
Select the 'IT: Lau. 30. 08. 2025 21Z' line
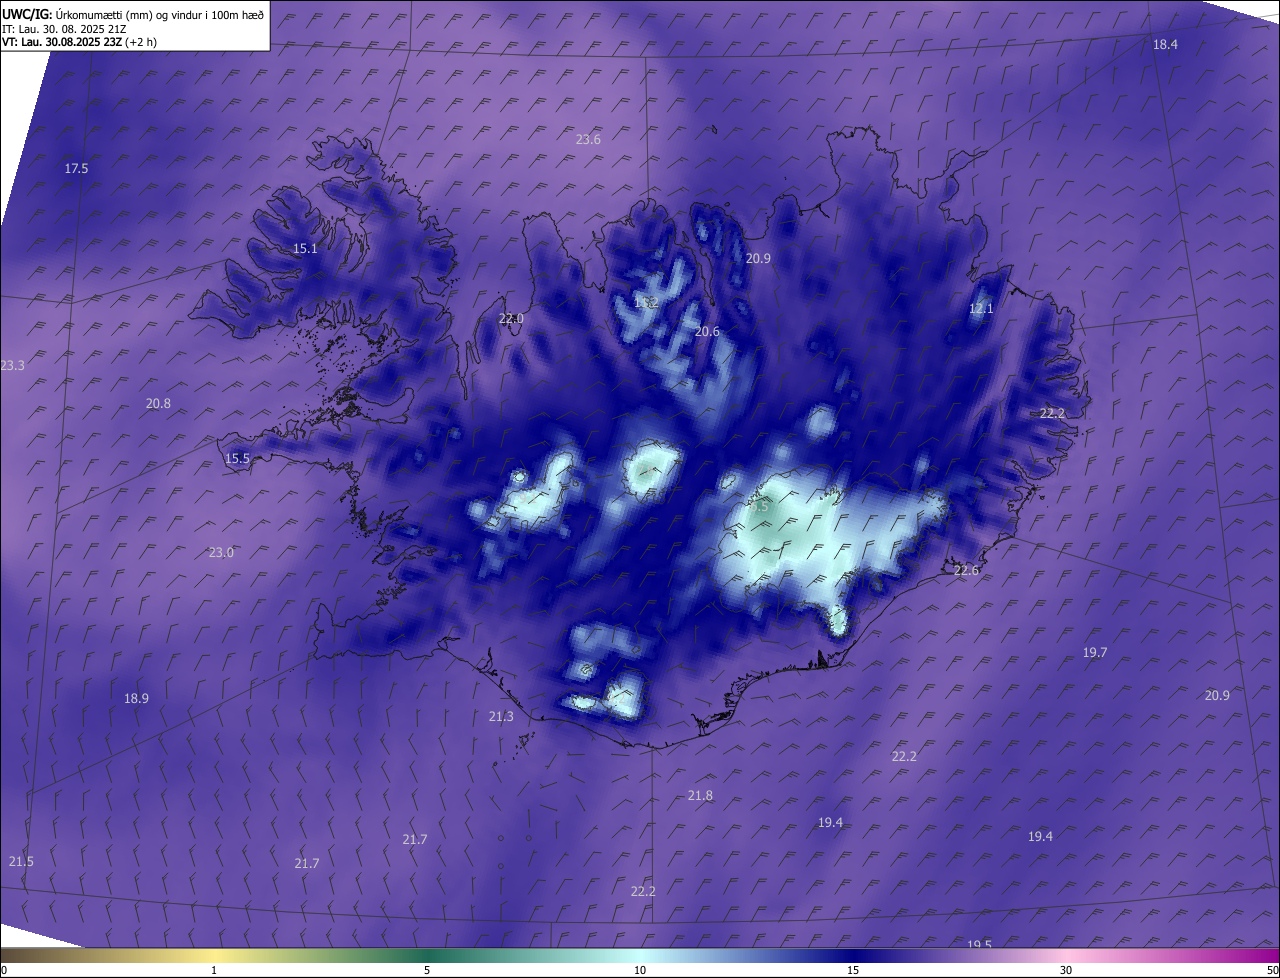[x=65, y=29]
